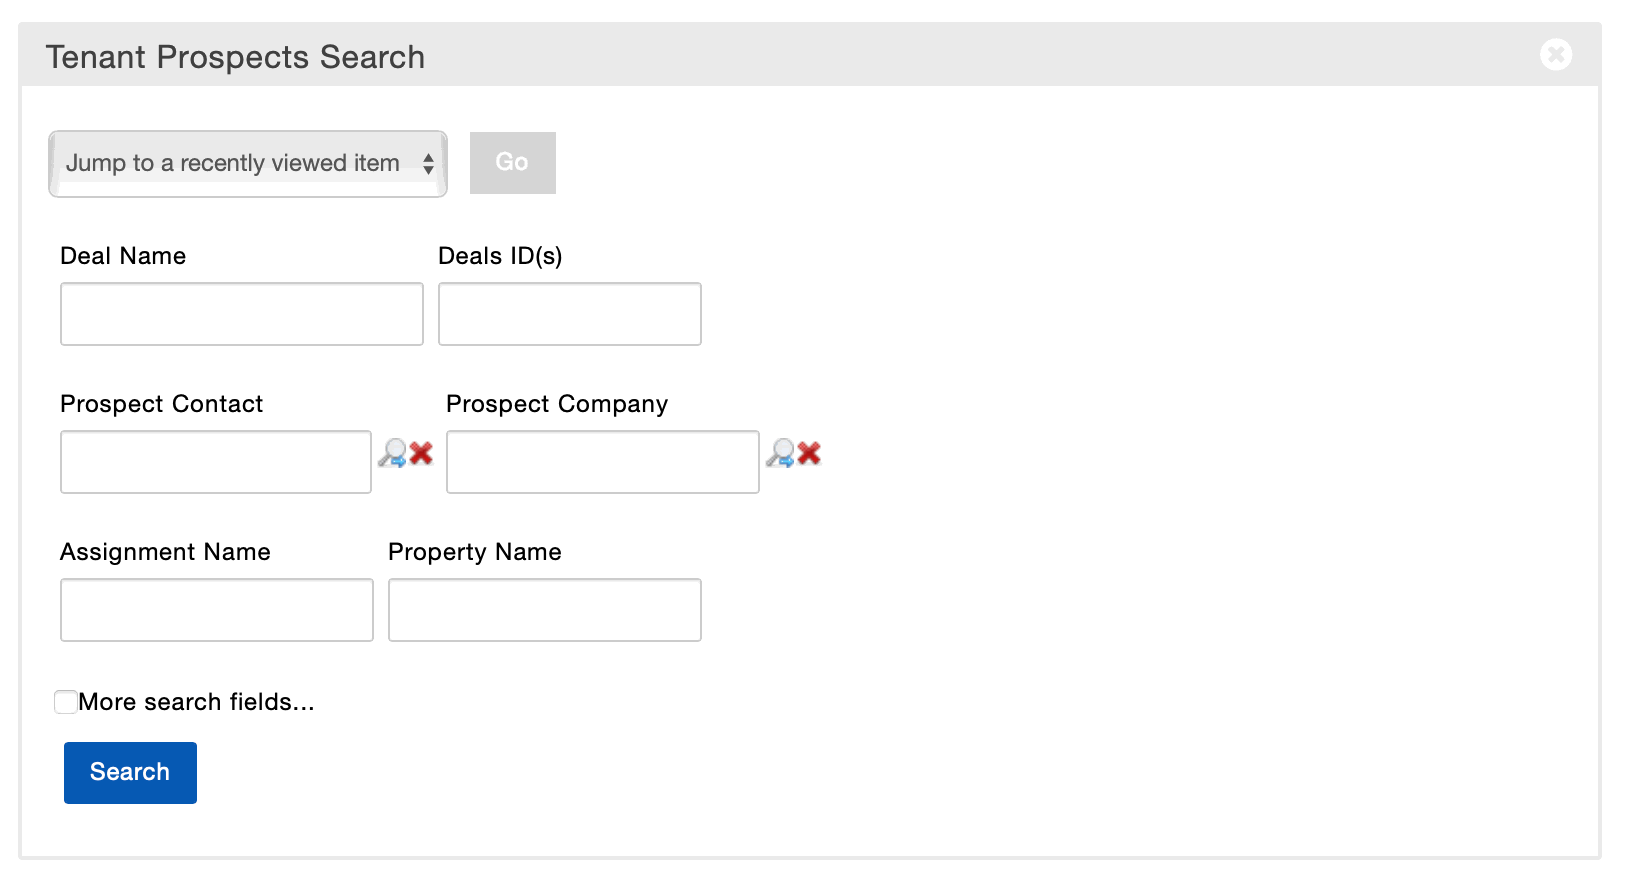Click the "Tenant Prospects Search" dialog title
Screen dimensions: 1630x890
click(235, 57)
